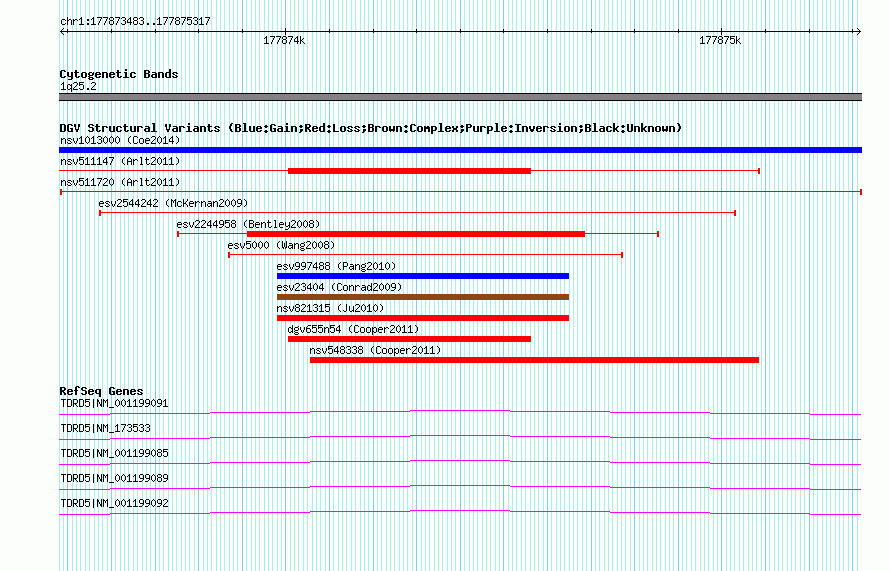The image size is (890, 571).
Task: Click the nsv1013000 (Coe2014) blue gain bar
Action: click(460, 150)
